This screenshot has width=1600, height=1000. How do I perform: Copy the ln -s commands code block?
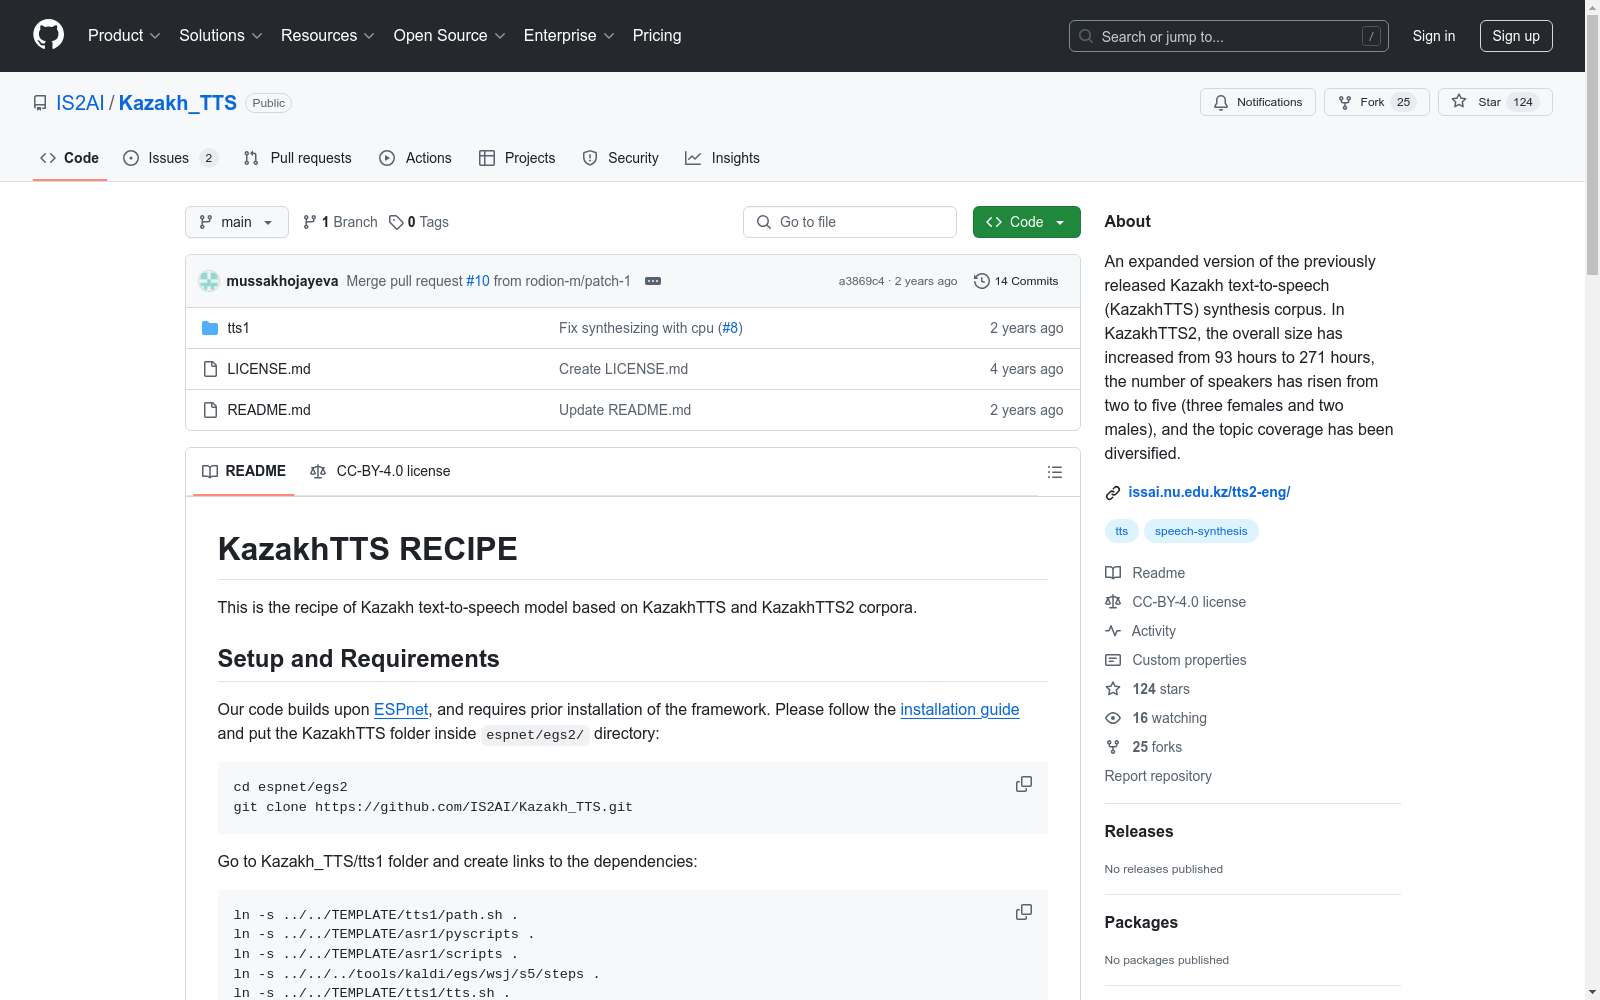tap(1024, 912)
